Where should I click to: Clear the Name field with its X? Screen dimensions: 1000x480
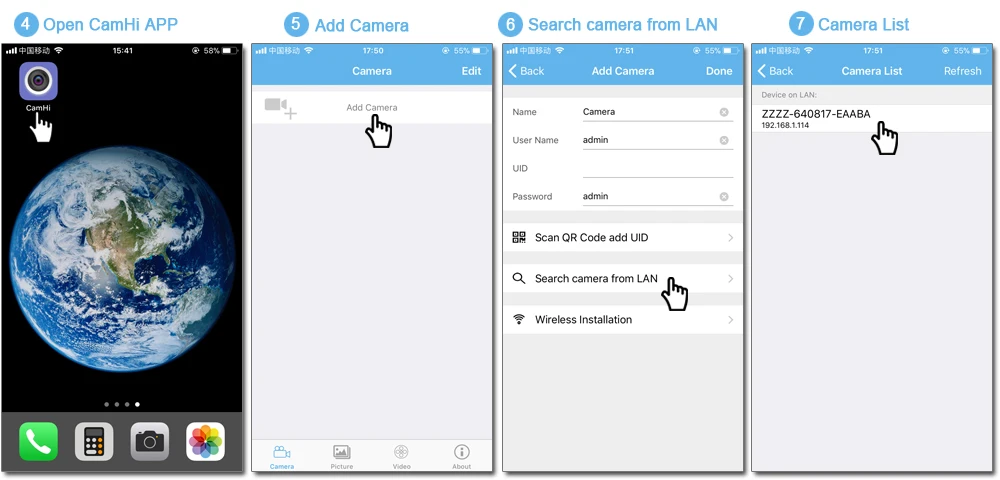pos(724,112)
